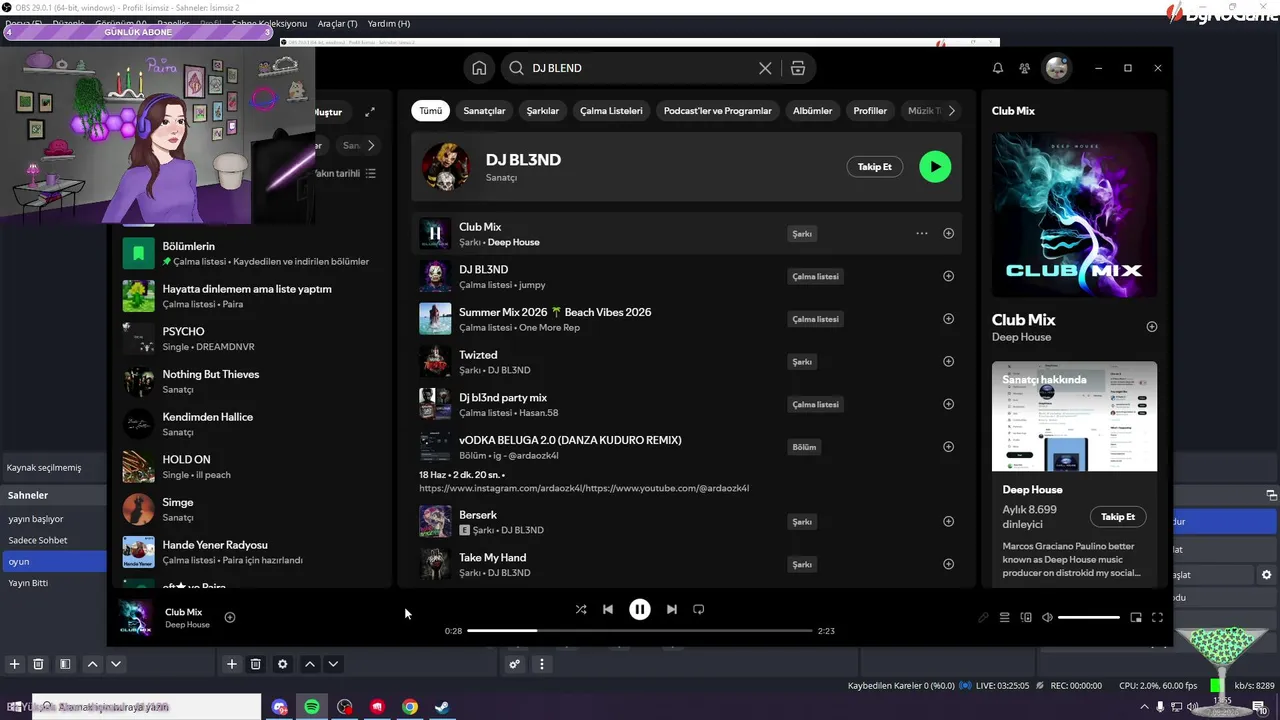1280x720 pixels.
Task: Enter Spotify fullscreen mode
Action: point(1158,618)
